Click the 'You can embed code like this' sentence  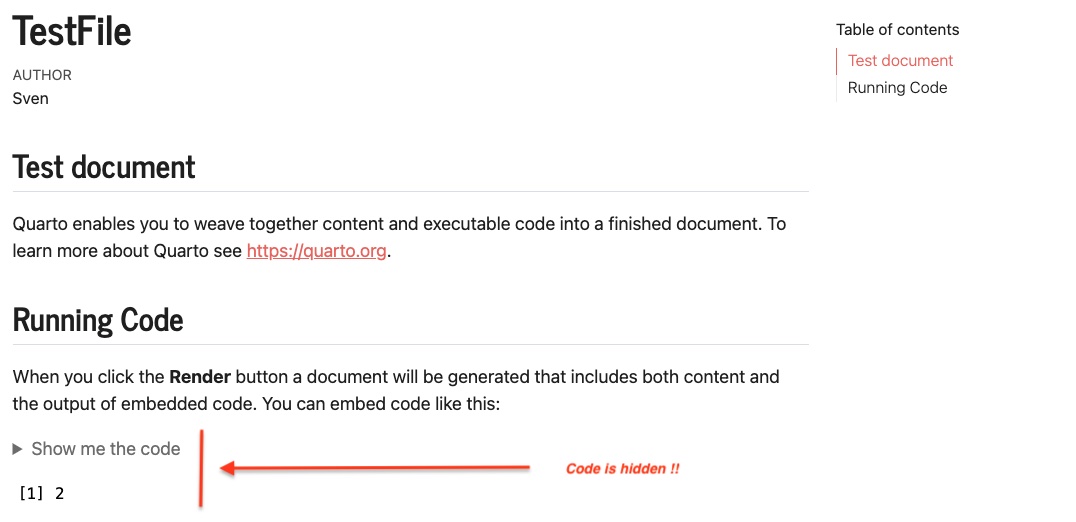382,404
